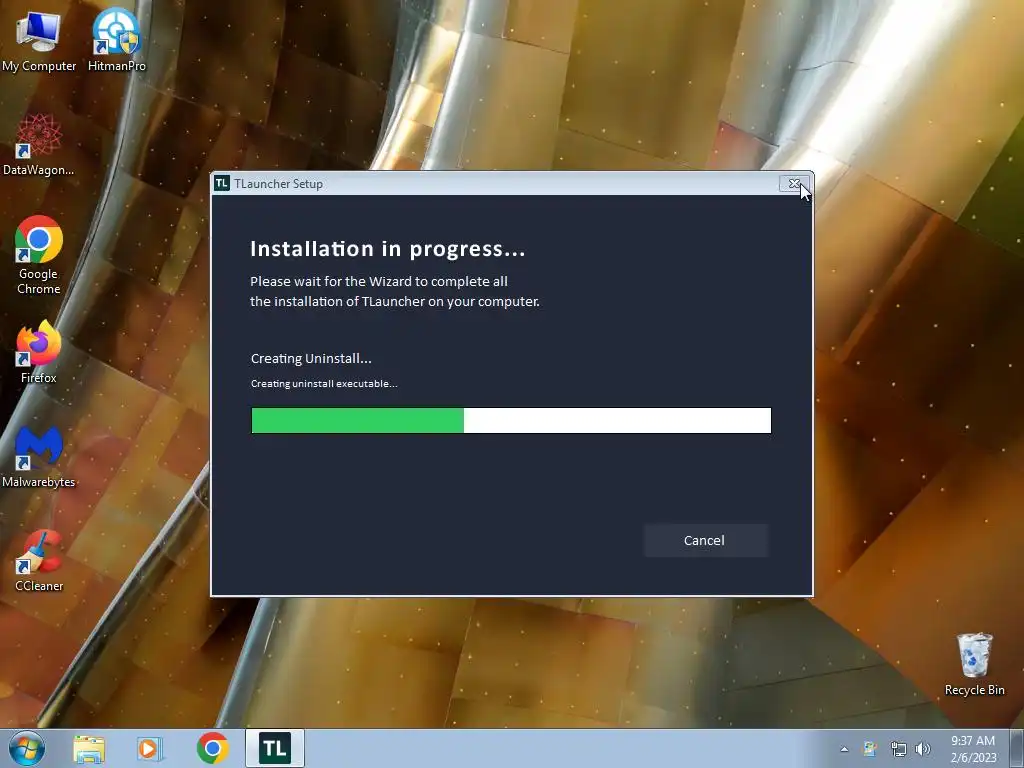Open the Windows Start menu
This screenshot has width=1024, height=768.
coord(27,748)
